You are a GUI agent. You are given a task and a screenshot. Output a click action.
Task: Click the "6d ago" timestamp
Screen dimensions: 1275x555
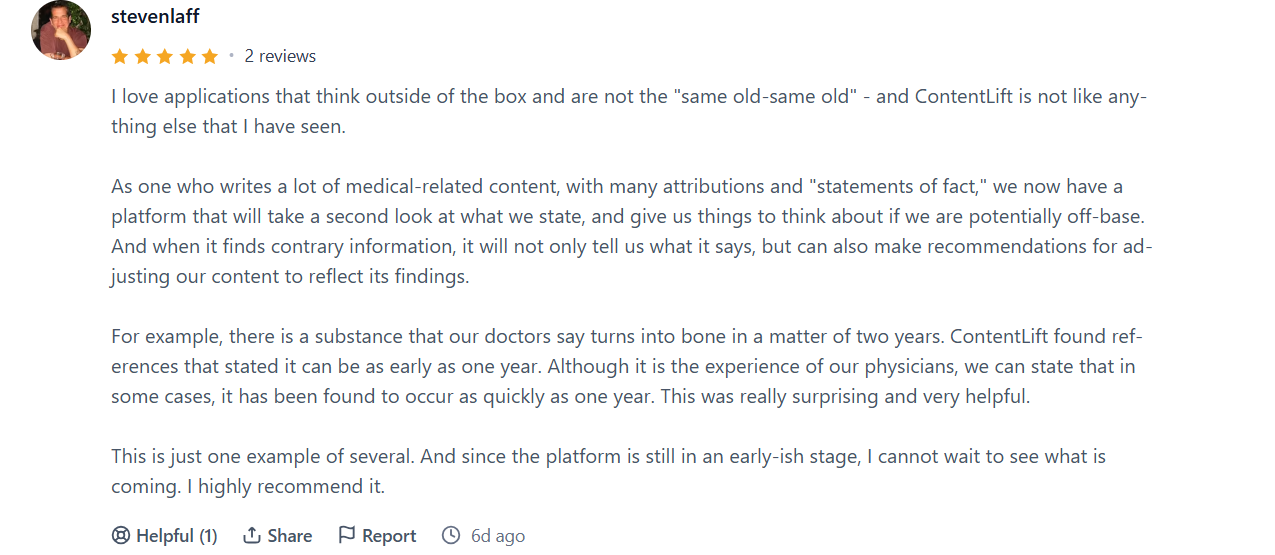tap(498, 536)
